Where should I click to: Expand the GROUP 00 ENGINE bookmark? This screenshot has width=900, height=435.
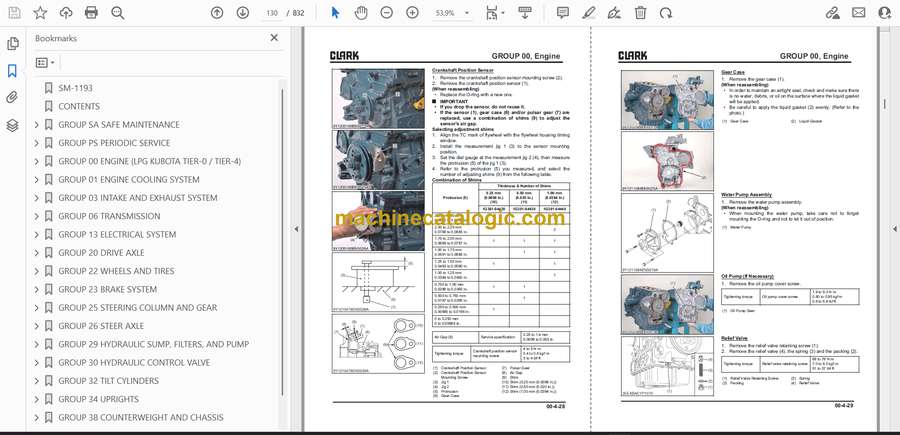(36, 161)
